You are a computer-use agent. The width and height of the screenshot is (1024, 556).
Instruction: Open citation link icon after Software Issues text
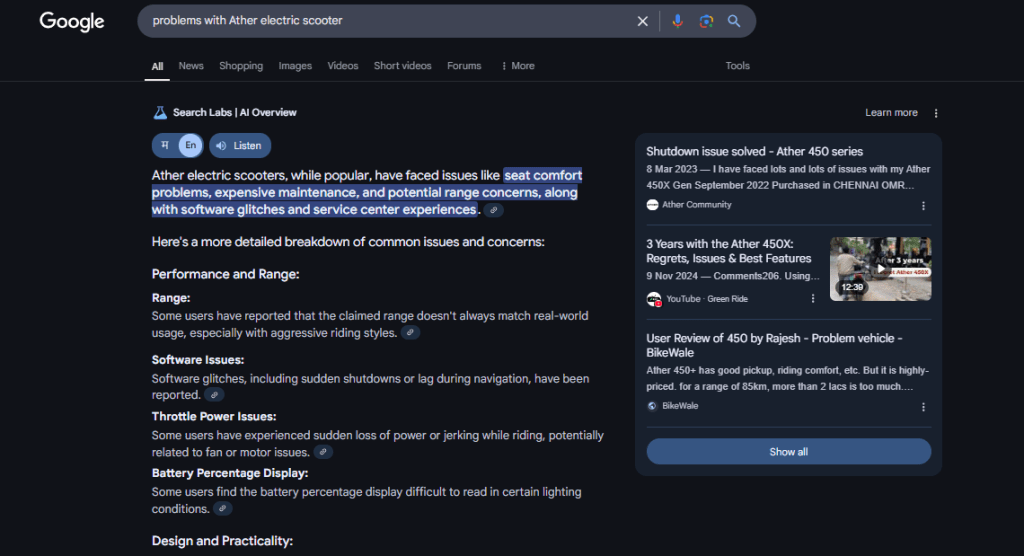coord(214,395)
